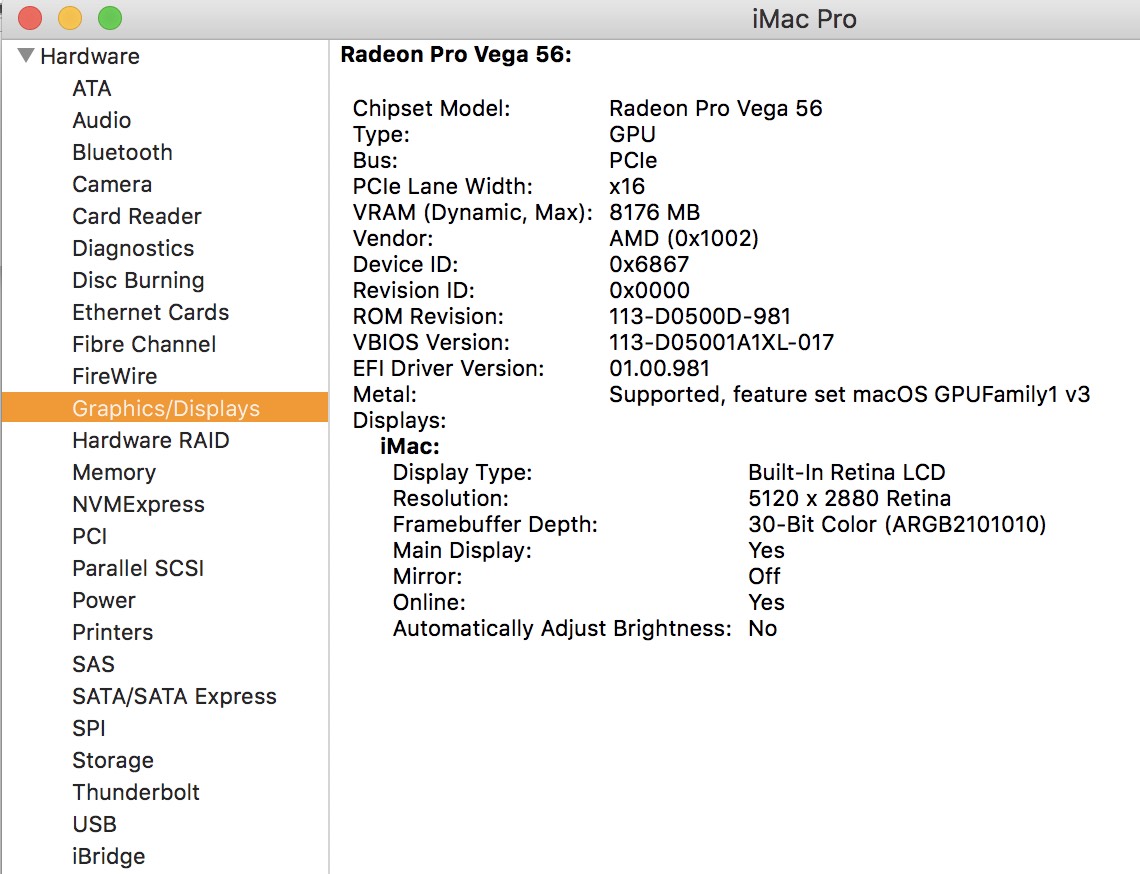
Task: Click the VBIOS Version value 113-D05001A1XL-017
Action: 721,342
